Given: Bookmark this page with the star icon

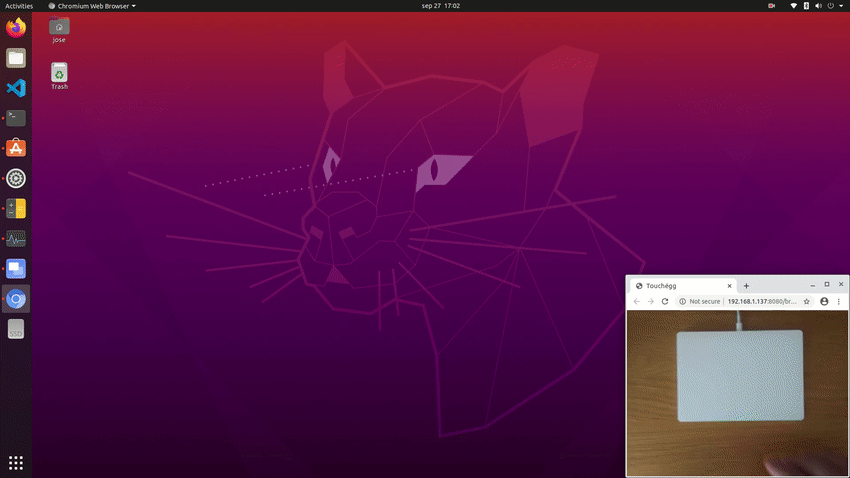Looking at the screenshot, I should click(x=807, y=301).
